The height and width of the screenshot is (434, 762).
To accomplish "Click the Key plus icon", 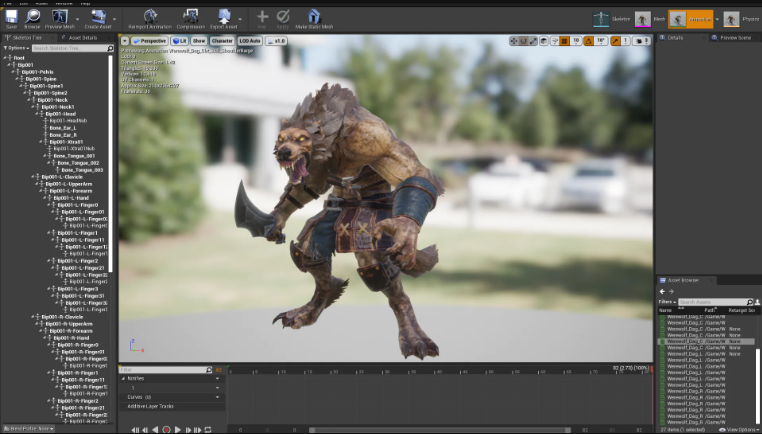I will point(262,17).
